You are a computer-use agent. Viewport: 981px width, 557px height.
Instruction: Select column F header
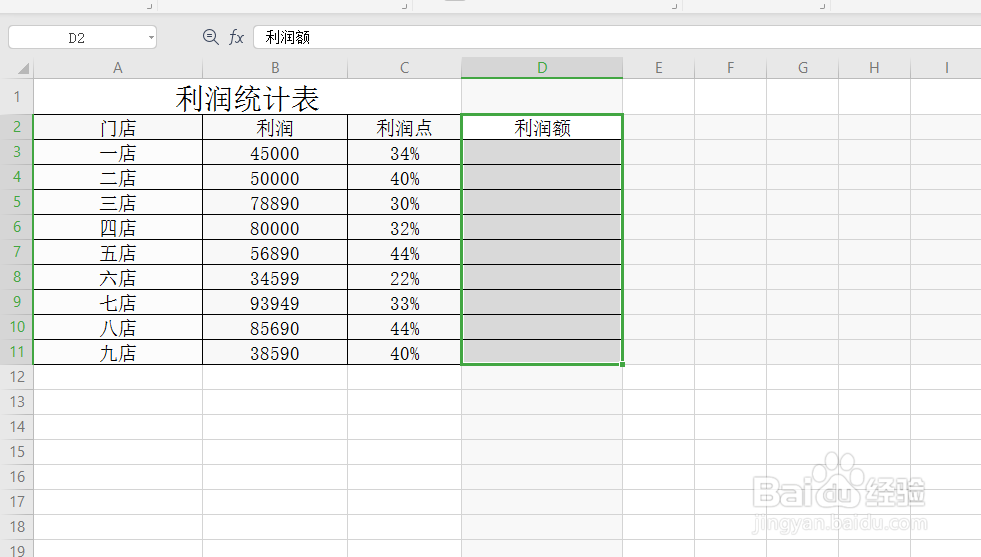(x=730, y=68)
